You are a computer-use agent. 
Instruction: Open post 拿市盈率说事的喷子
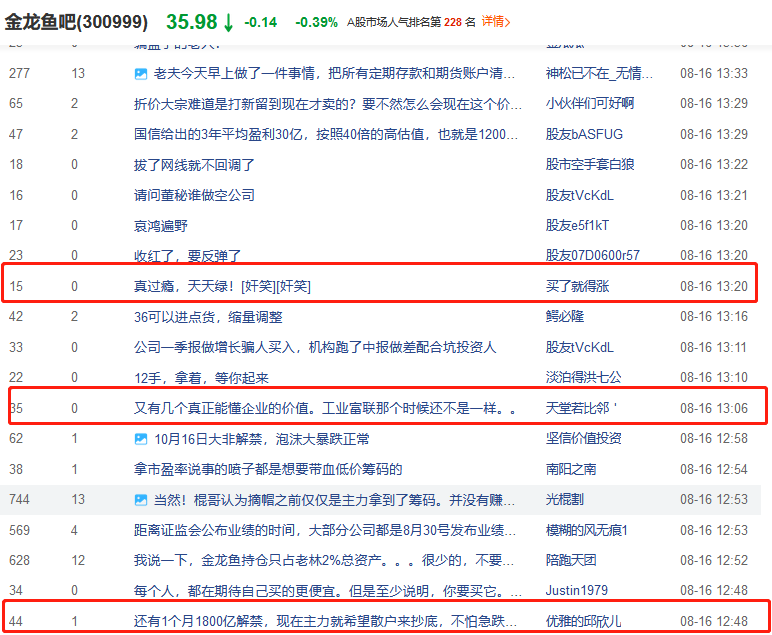click(x=268, y=469)
